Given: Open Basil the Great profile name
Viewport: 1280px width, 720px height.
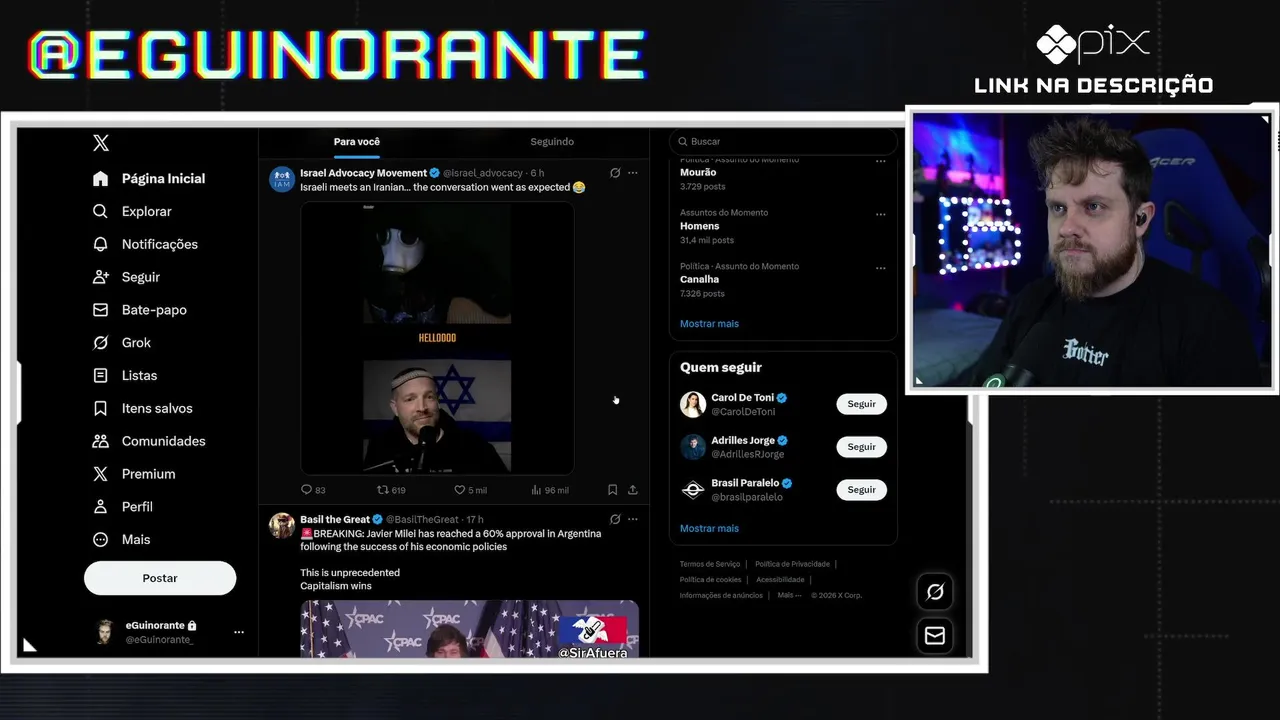Looking at the screenshot, I should [335, 519].
